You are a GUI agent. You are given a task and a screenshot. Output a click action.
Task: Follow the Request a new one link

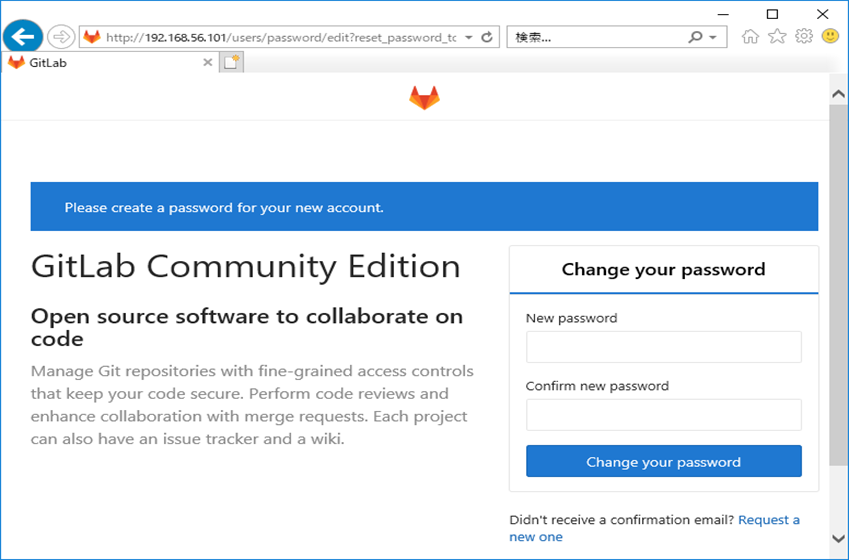[654, 528]
